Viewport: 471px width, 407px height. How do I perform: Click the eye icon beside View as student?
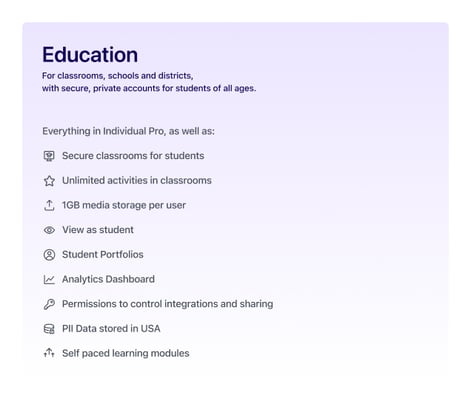coord(49,230)
